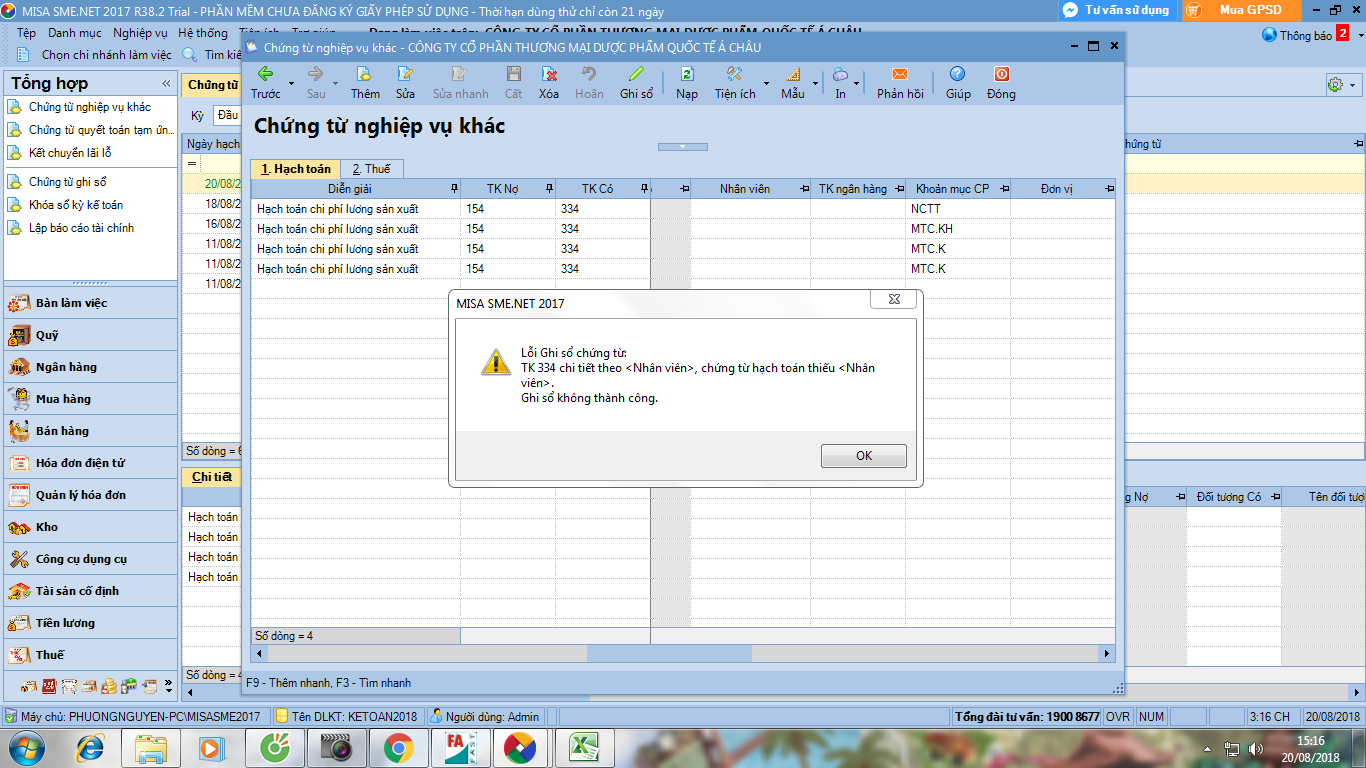The width and height of the screenshot is (1366, 768).
Task: Open the Hóa đơn điện tử module
Action: (90, 463)
